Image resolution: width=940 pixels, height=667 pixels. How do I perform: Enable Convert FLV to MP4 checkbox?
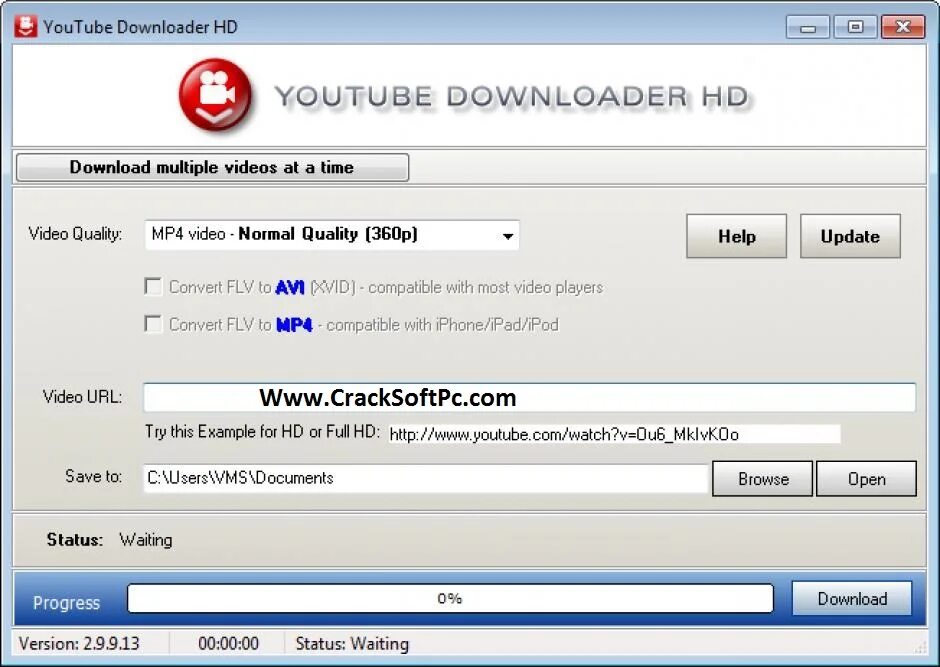[153, 324]
